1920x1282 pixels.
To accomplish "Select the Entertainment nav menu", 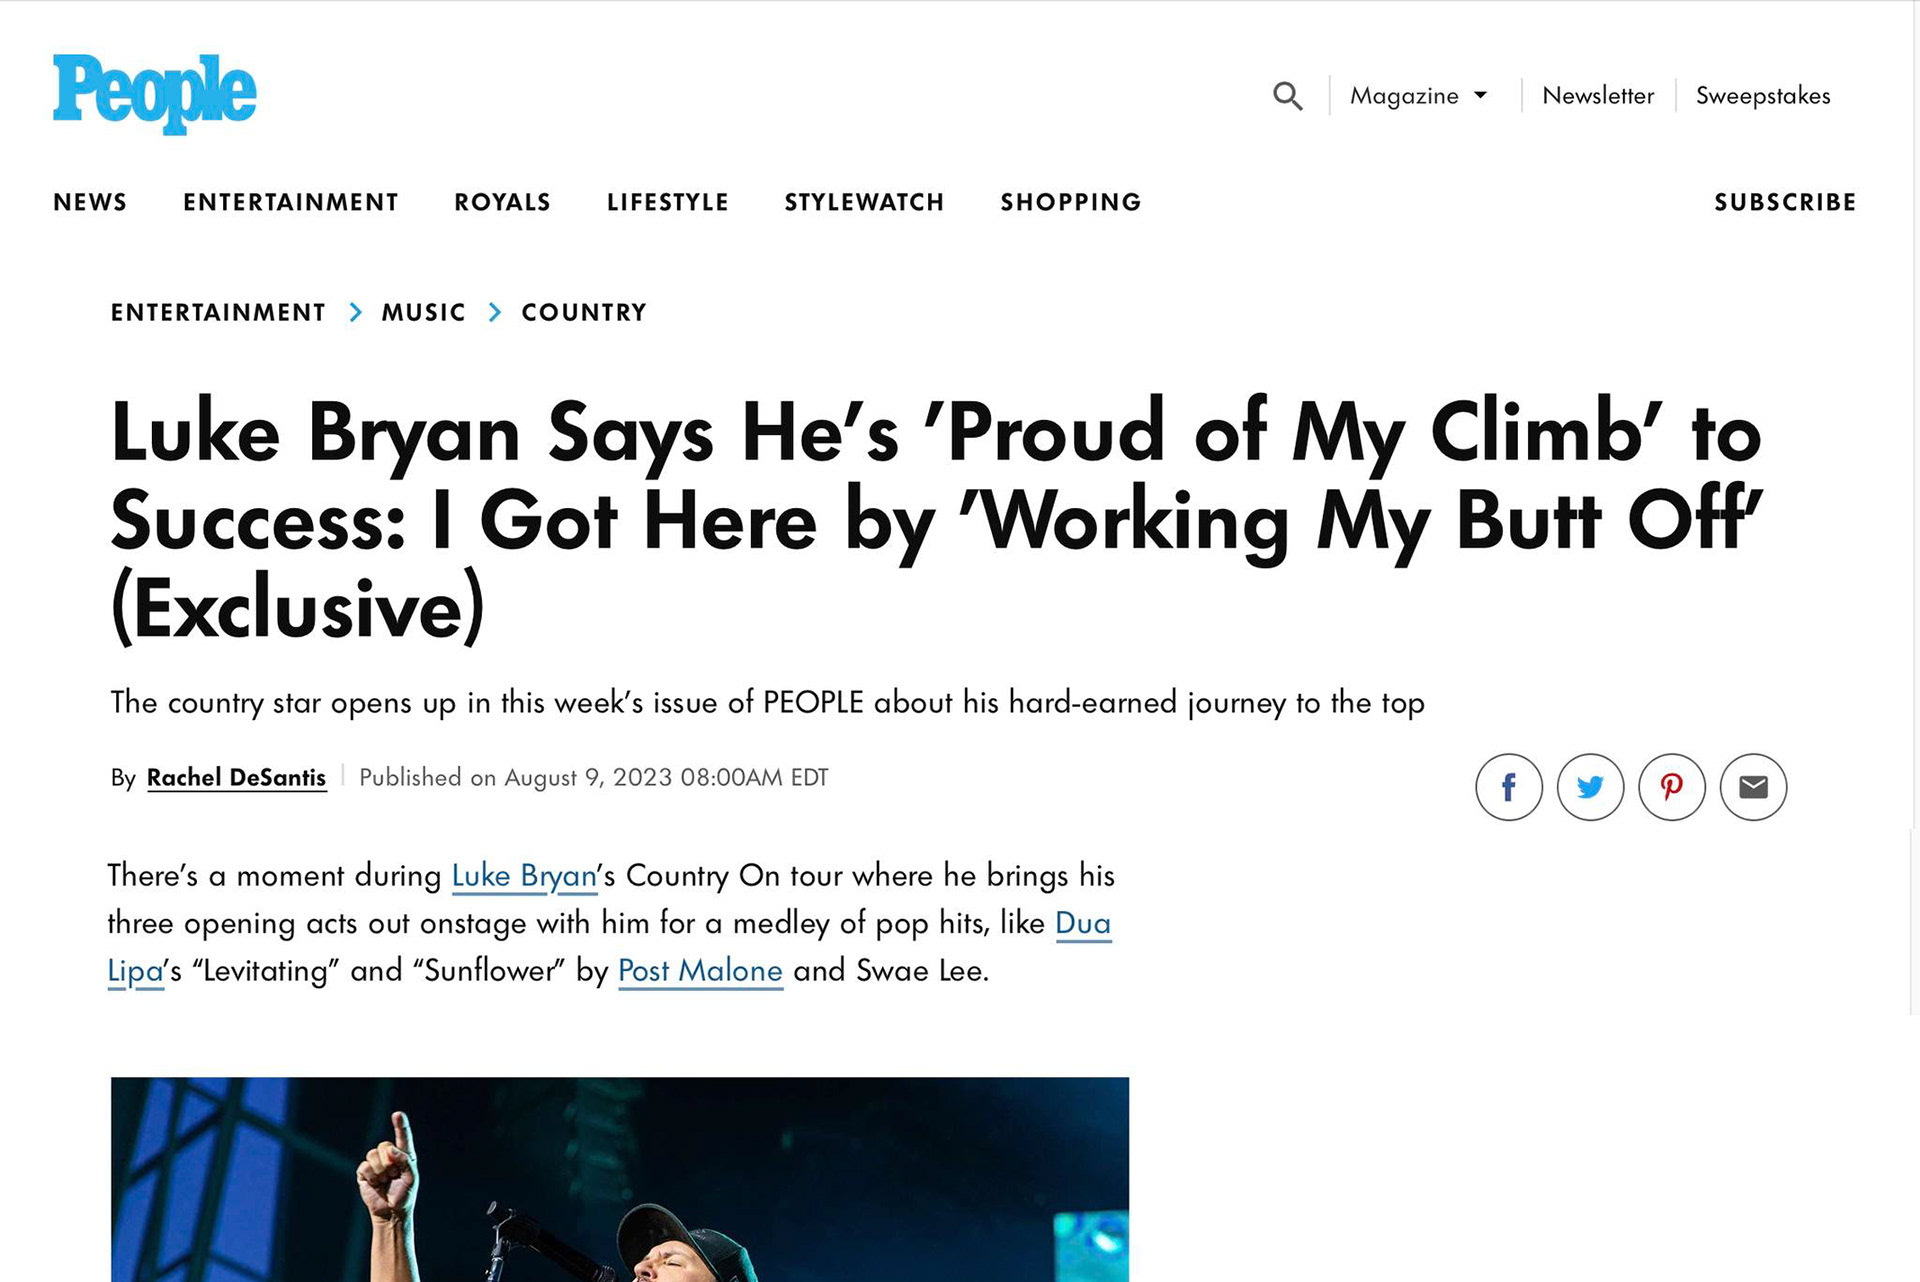I will click(x=290, y=202).
